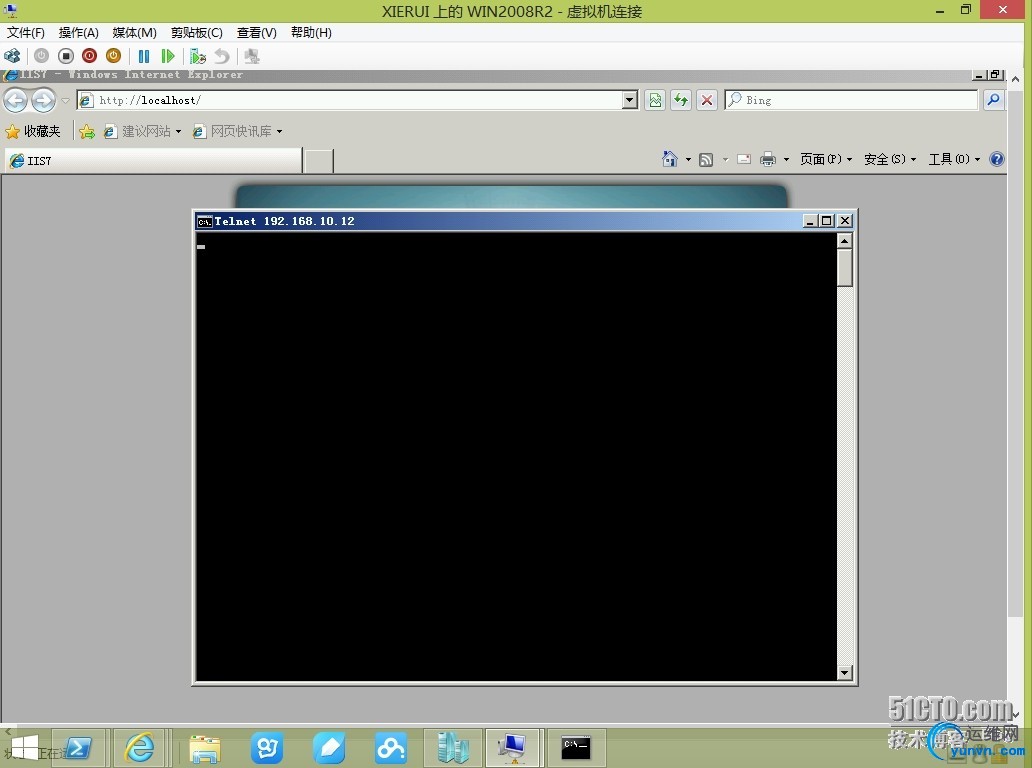Open the 文件(F) menu

26,32
